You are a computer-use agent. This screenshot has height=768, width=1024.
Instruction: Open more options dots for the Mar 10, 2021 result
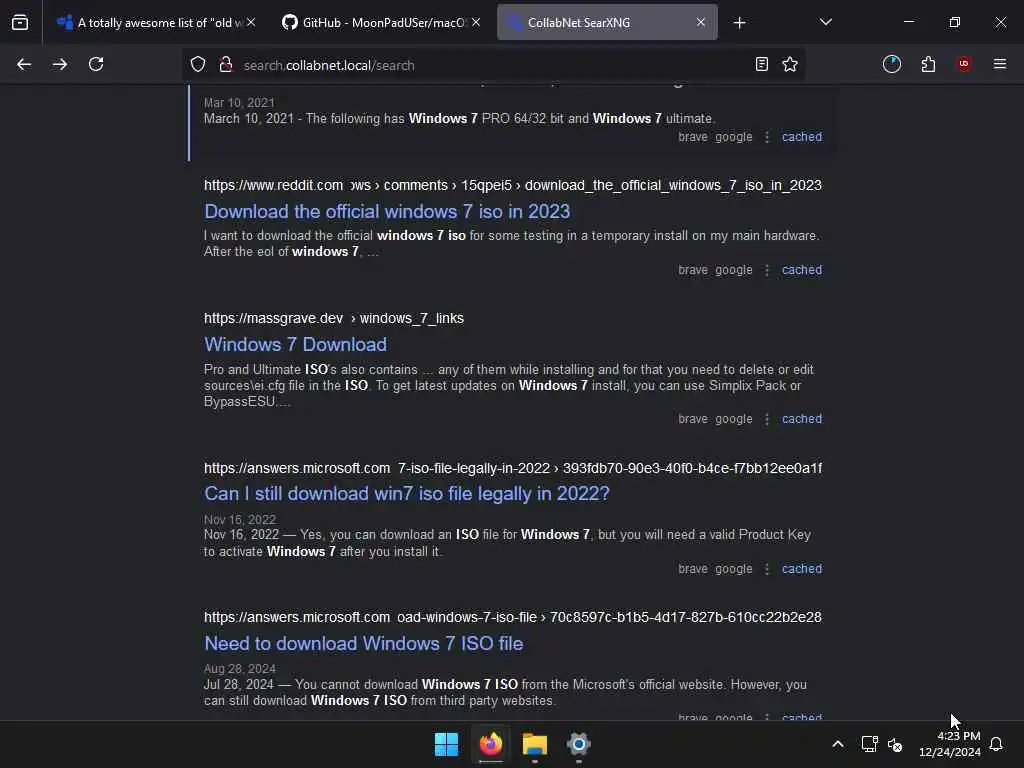pyautogui.click(x=767, y=136)
